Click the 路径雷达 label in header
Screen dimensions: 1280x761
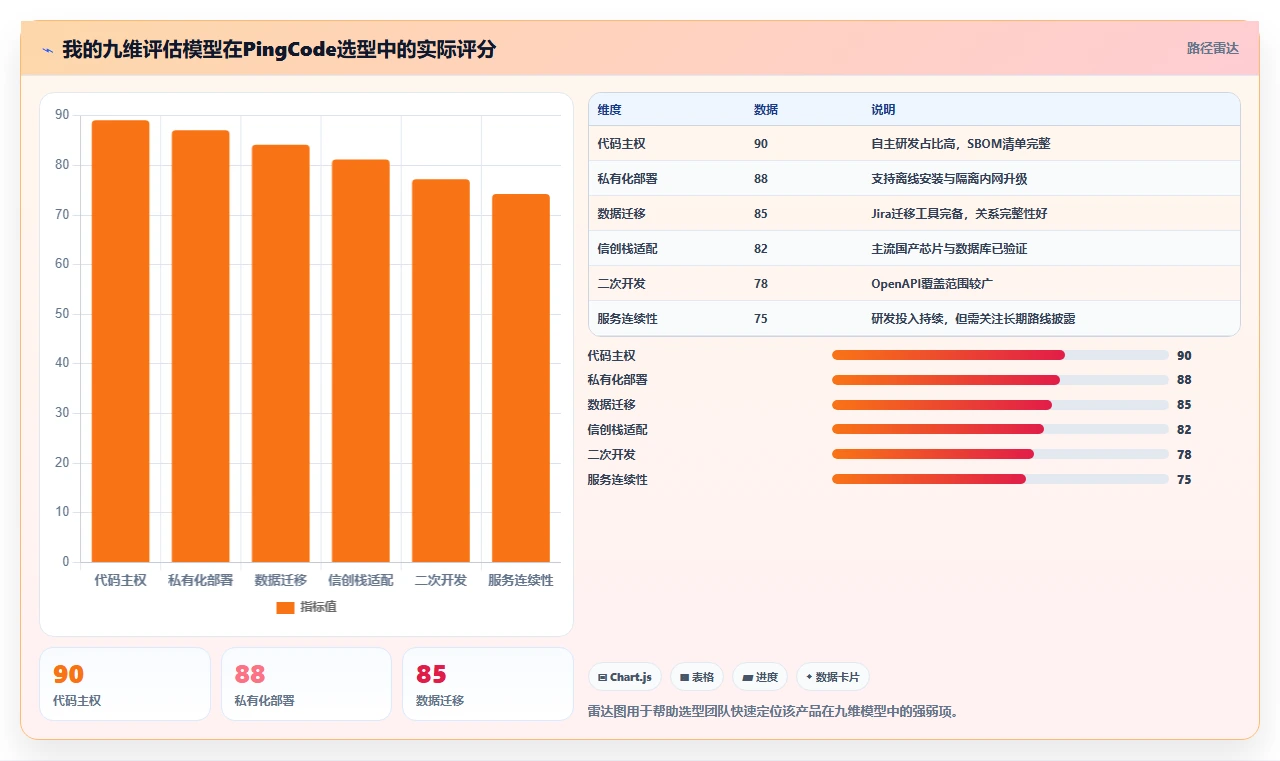point(1212,48)
